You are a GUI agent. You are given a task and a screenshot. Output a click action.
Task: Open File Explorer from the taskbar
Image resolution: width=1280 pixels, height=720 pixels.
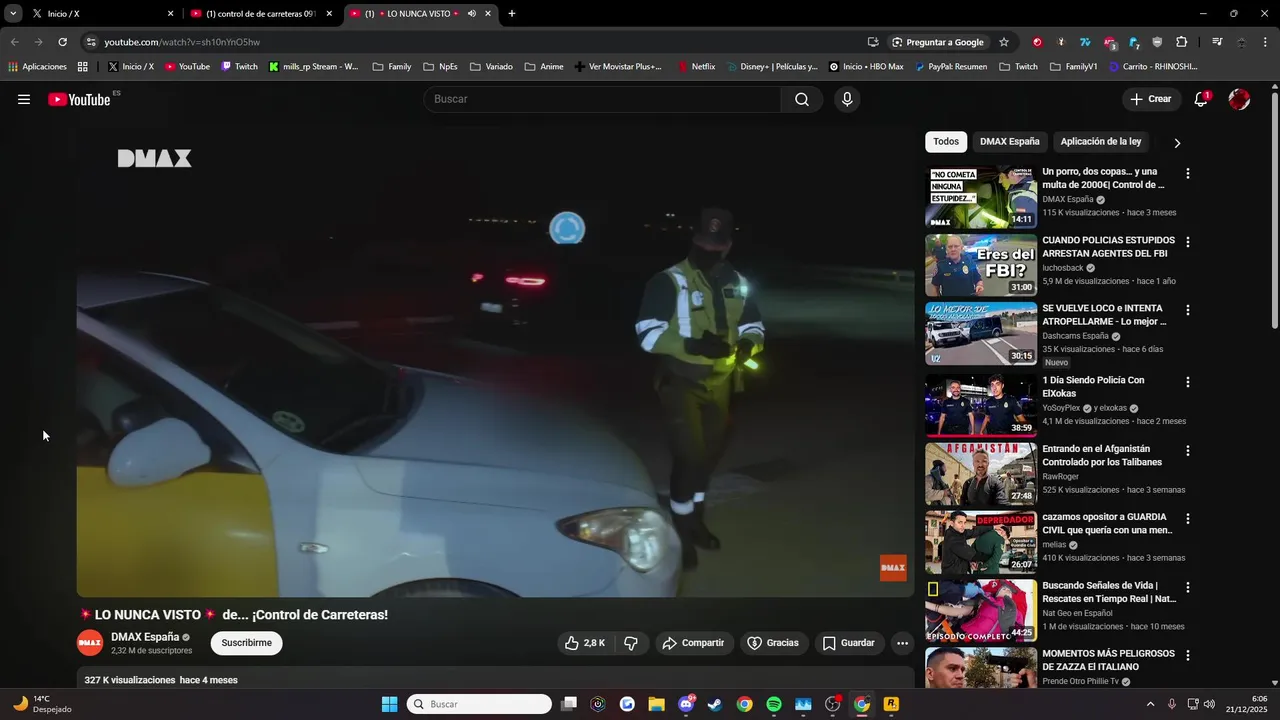[x=656, y=704]
